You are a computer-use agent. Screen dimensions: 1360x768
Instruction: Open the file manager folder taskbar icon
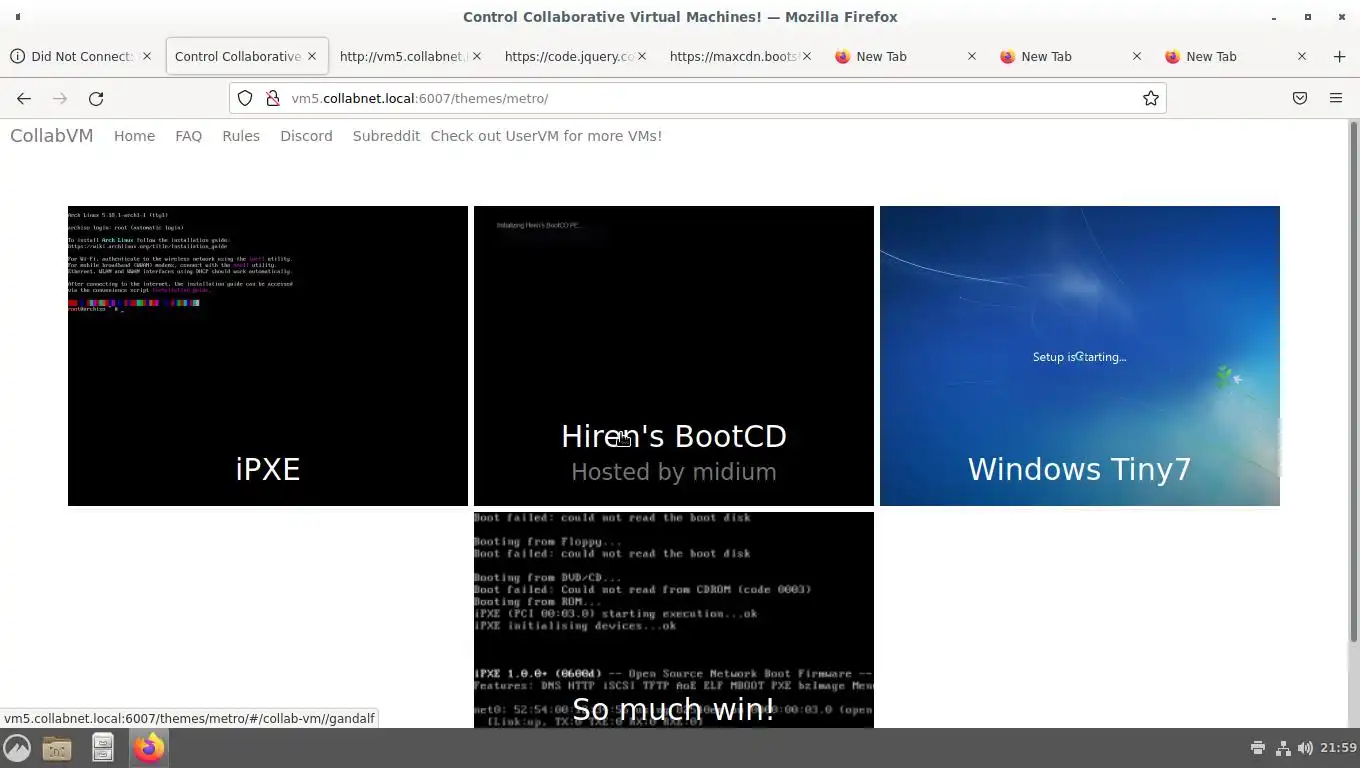click(x=57, y=748)
